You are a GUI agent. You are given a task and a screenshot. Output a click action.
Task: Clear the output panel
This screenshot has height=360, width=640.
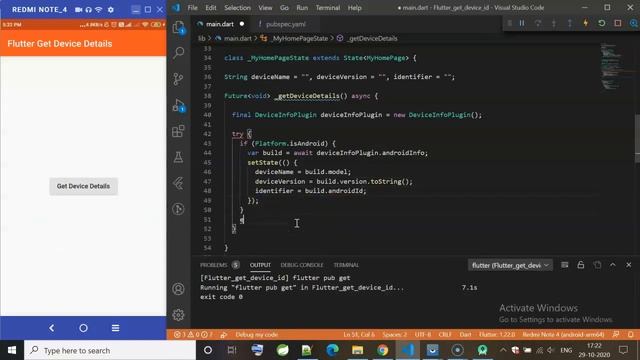(564, 265)
